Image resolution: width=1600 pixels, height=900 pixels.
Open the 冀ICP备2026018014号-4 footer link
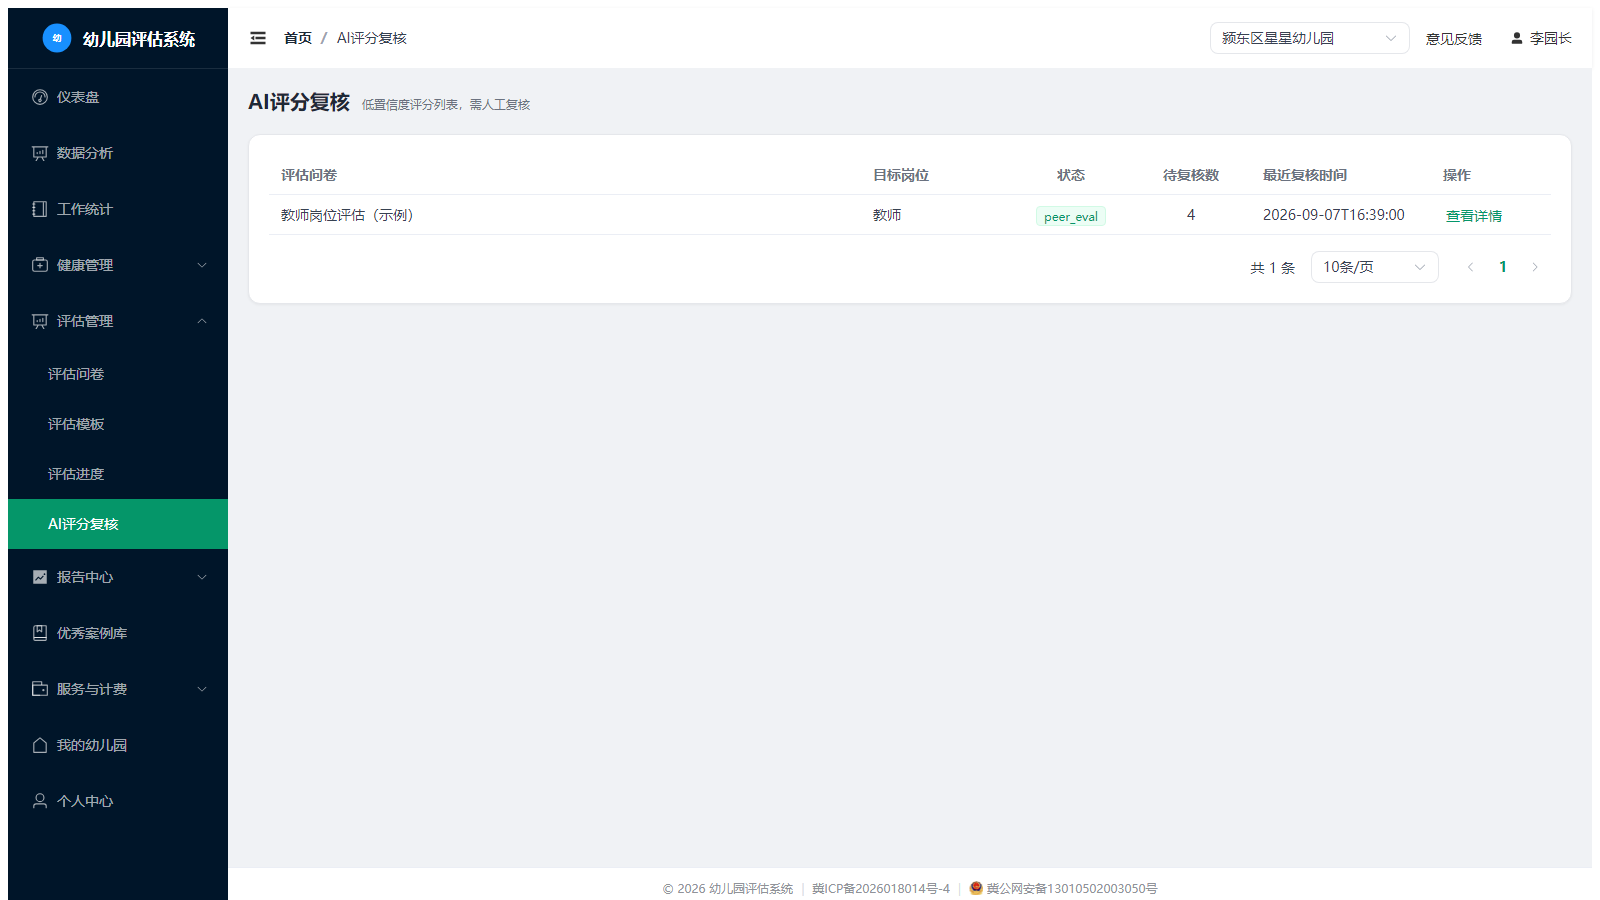880,888
